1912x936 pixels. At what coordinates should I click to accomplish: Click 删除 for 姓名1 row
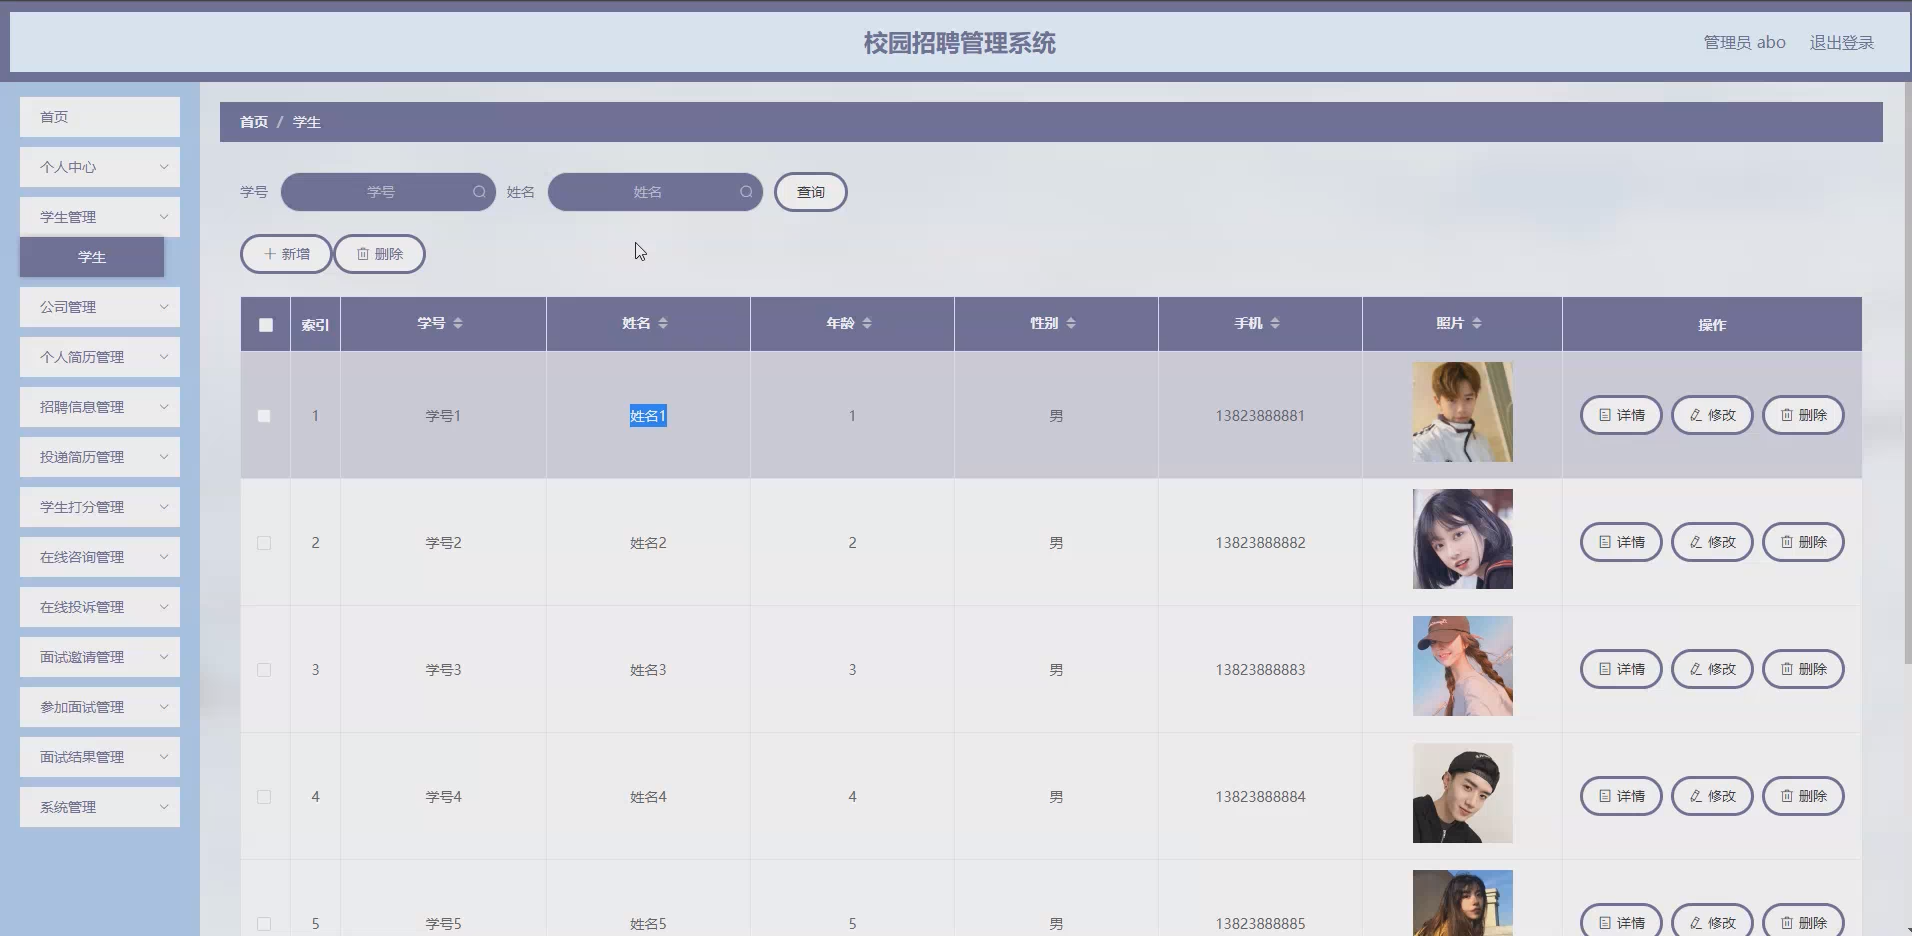pos(1803,415)
